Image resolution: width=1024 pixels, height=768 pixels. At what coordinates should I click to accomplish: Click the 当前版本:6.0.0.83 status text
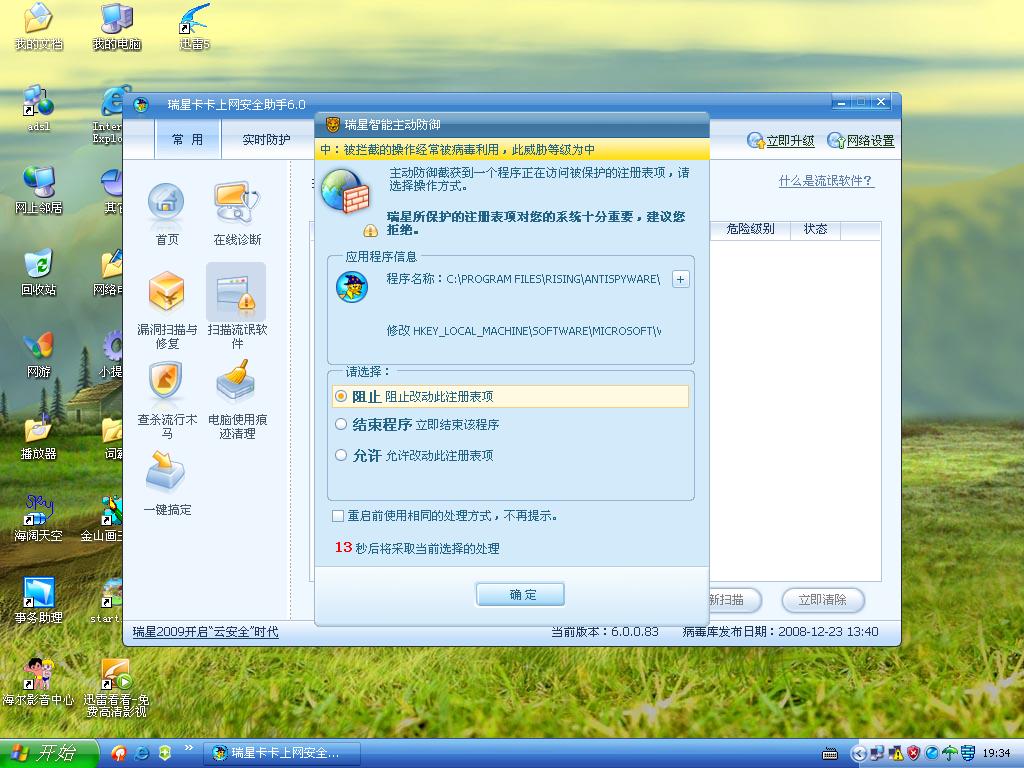(605, 632)
